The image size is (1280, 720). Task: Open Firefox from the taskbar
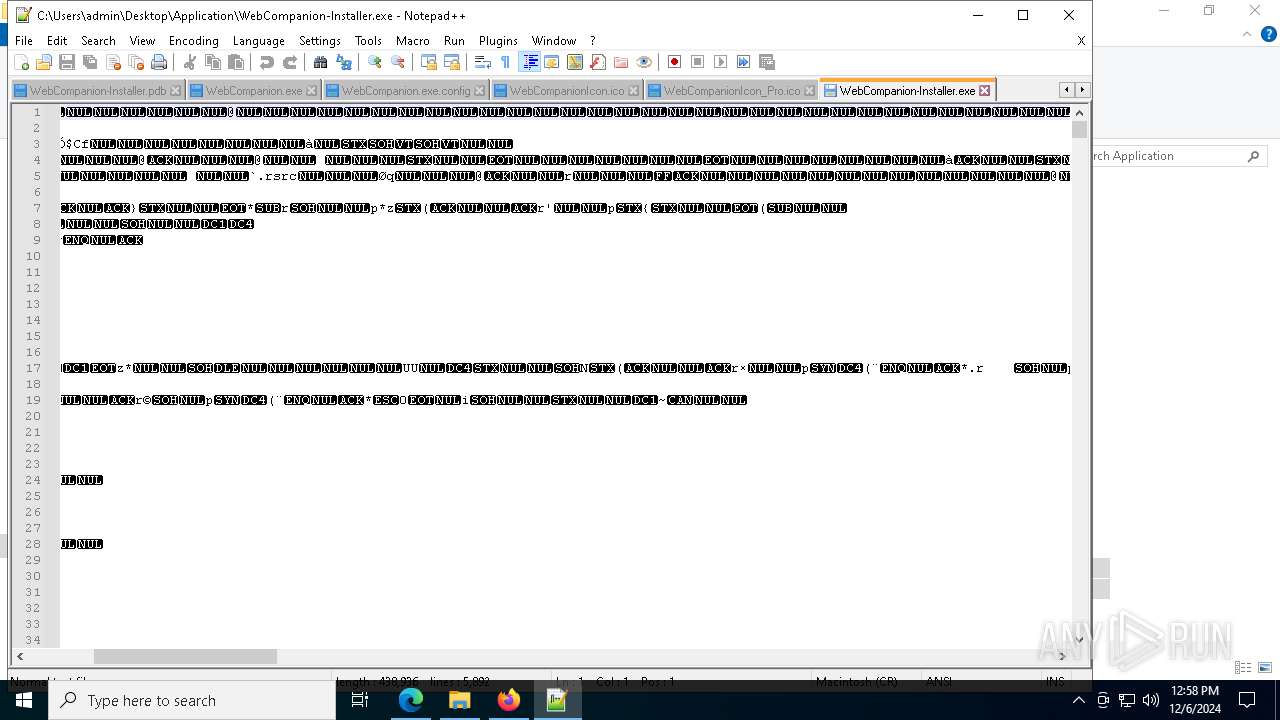tap(509, 700)
